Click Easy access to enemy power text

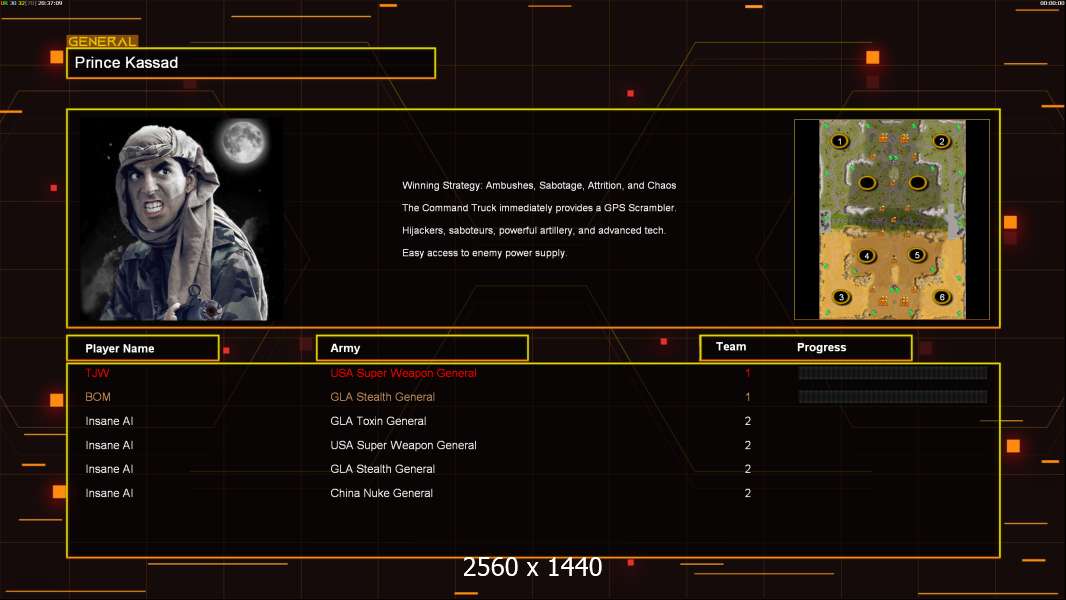484,253
